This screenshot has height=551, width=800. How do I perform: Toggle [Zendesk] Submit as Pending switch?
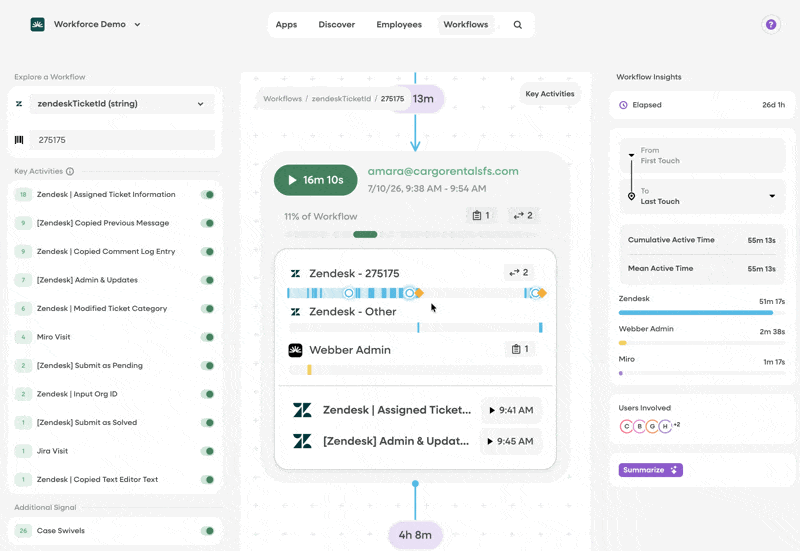[x=207, y=365]
